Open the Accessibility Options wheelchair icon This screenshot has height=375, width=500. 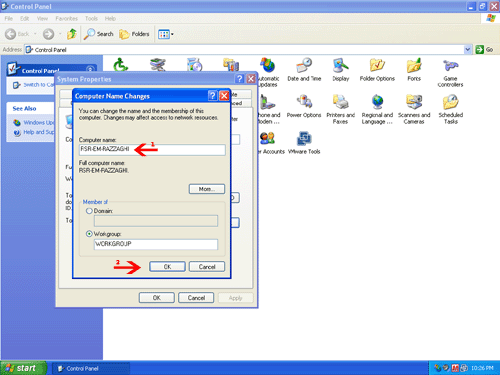[121, 64]
